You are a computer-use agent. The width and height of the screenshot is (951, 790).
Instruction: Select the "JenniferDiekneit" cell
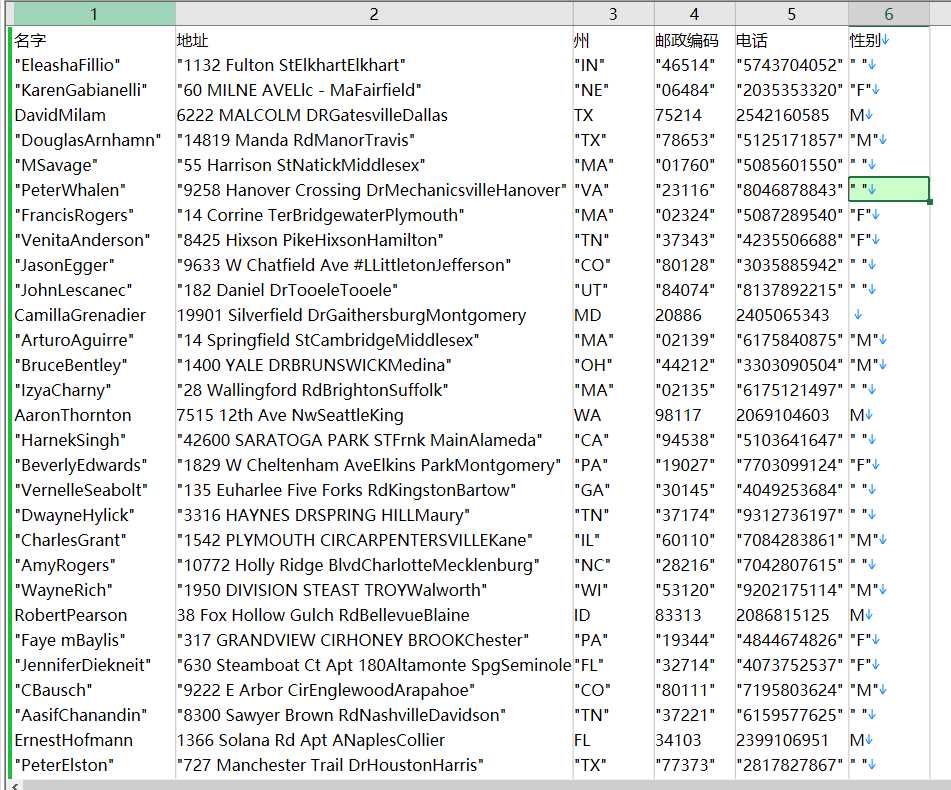[x=93, y=666]
